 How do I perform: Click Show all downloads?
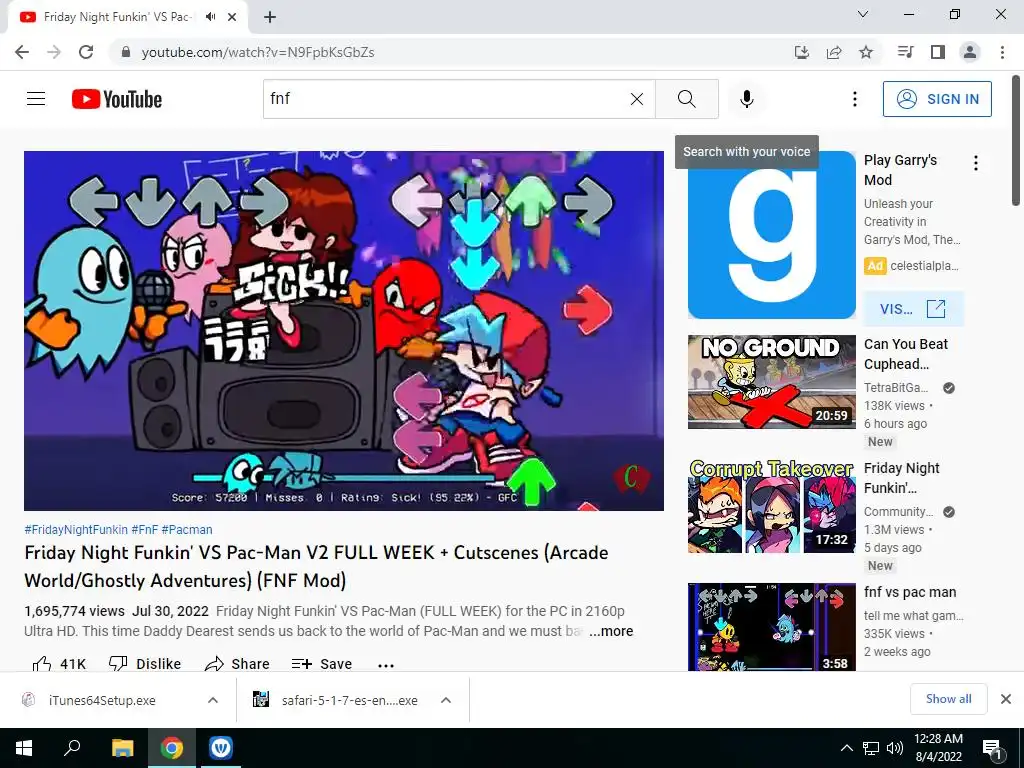point(948,699)
